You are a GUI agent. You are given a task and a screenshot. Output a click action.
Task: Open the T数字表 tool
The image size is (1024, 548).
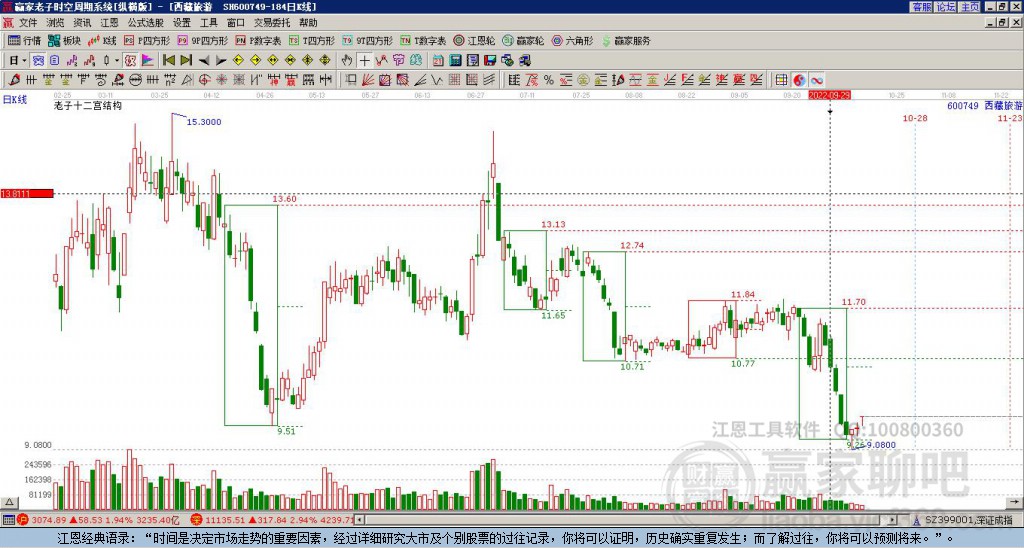point(423,40)
